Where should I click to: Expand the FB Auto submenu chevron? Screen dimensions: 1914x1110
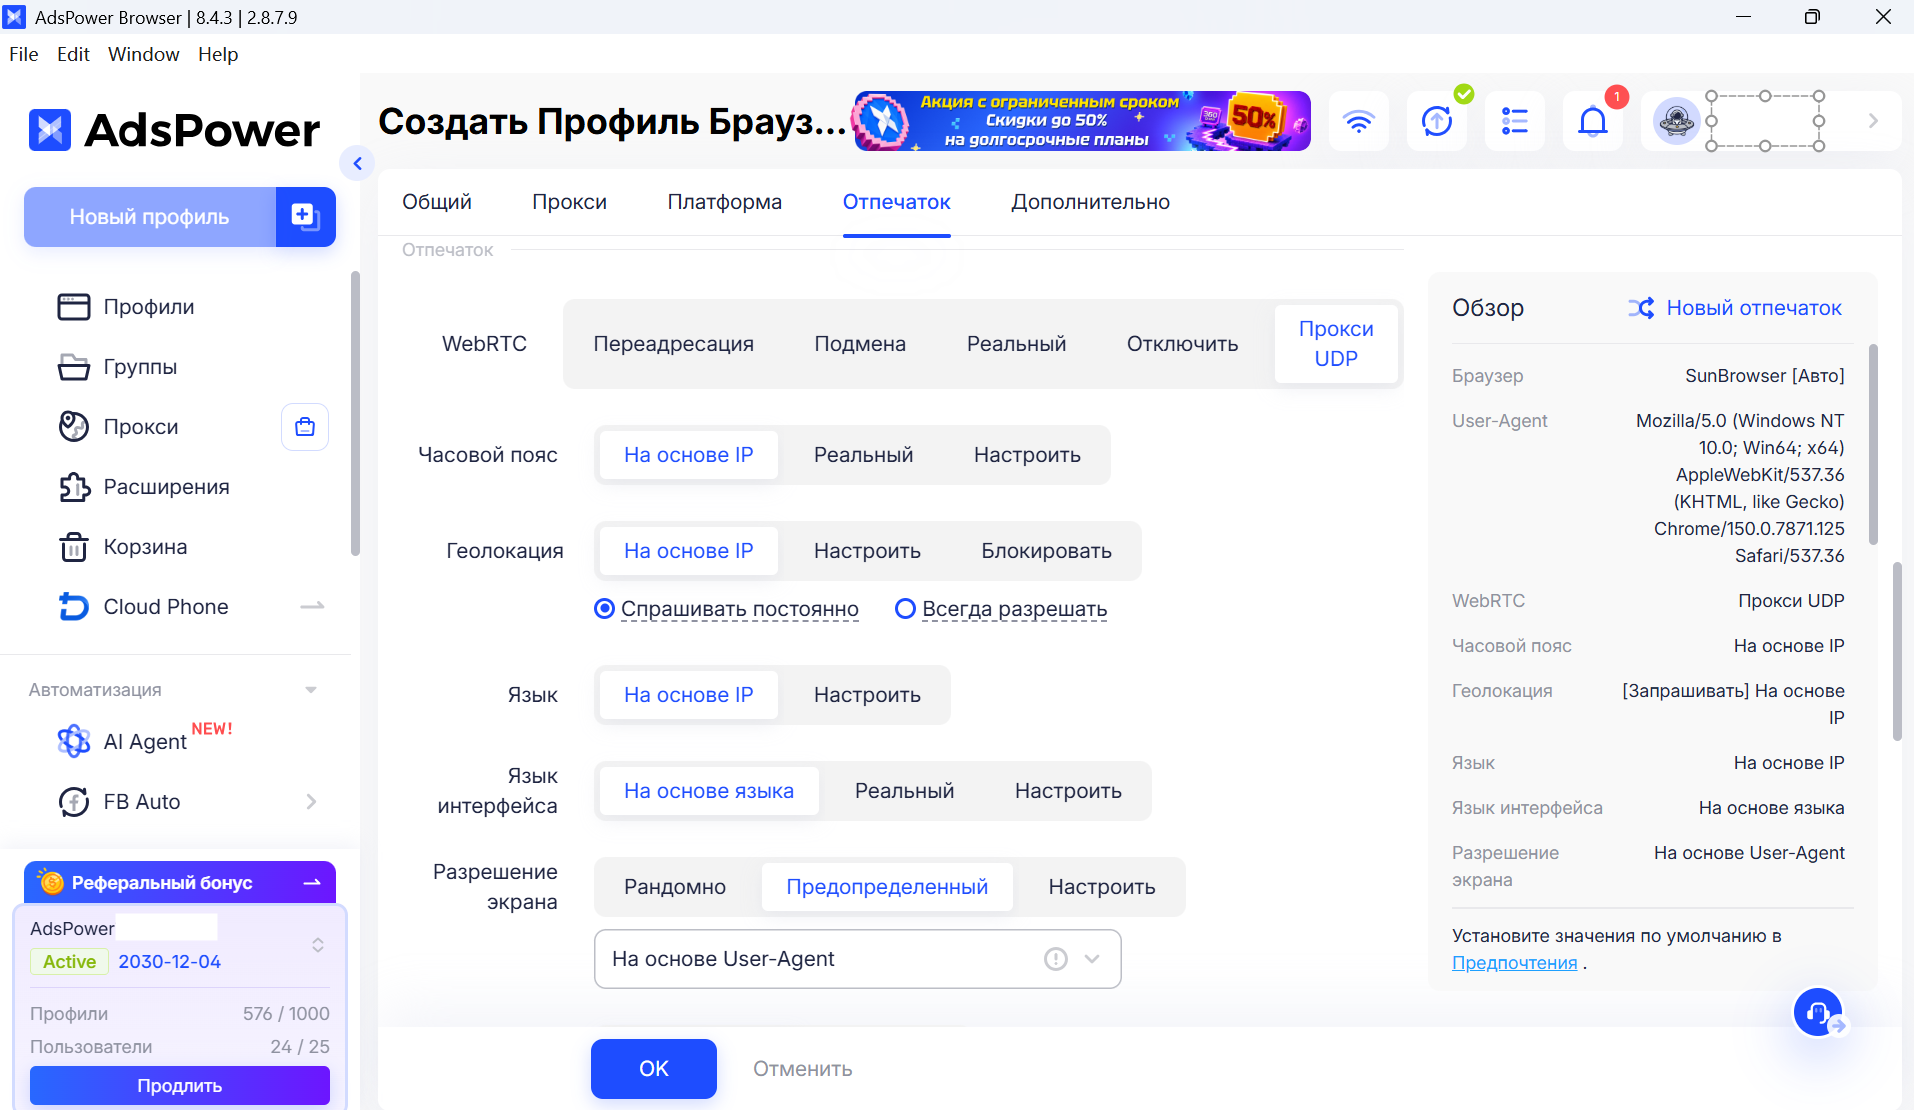pos(311,802)
